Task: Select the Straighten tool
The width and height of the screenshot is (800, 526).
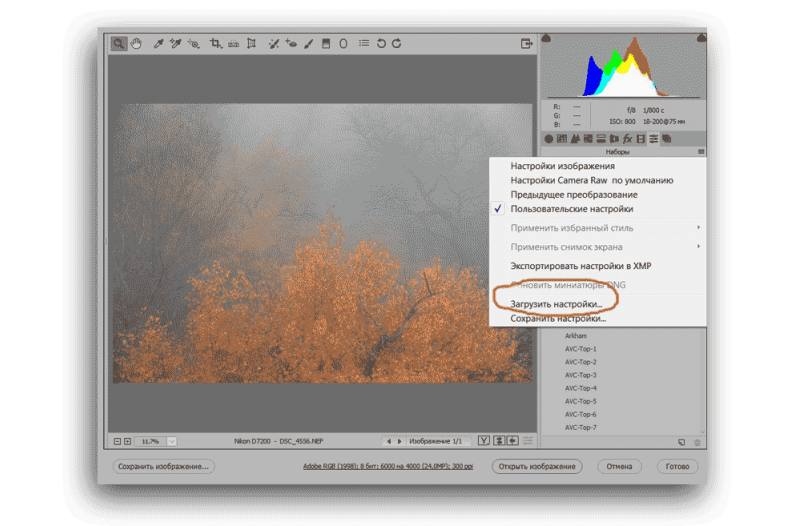Action: [x=233, y=44]
